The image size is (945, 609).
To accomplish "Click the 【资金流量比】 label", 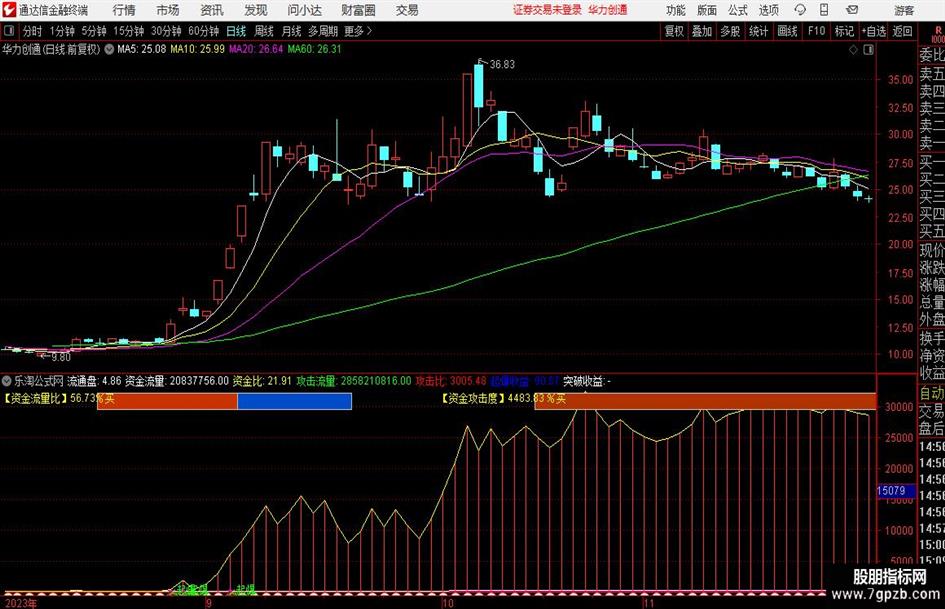I will (36, 399).
